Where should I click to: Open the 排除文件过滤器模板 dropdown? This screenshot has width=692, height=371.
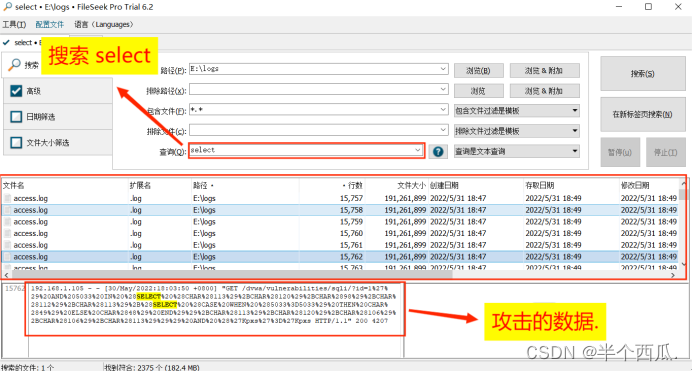point(516,131)
